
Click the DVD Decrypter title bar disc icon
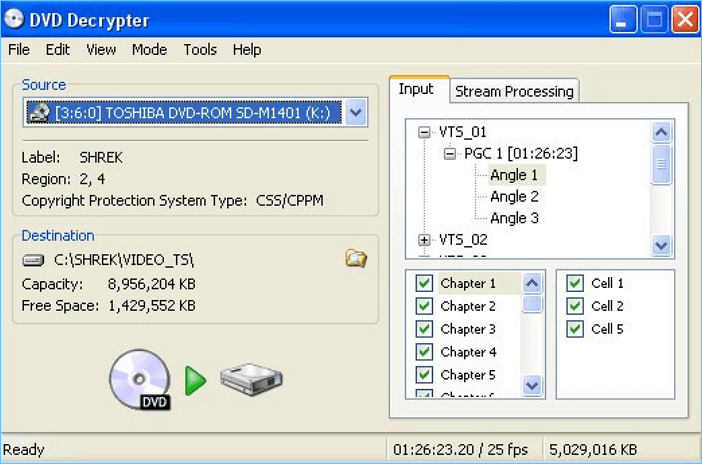pyautogui.click(x=14, y=19)
